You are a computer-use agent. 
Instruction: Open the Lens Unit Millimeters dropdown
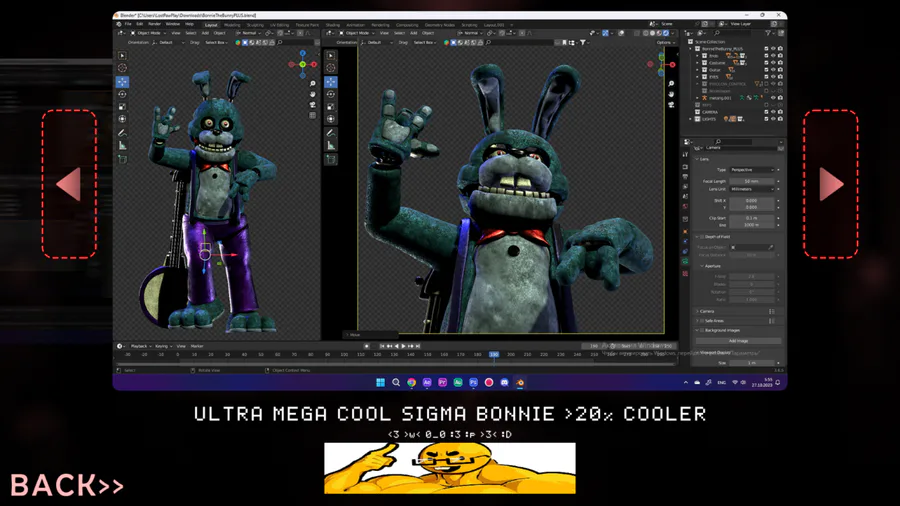pos(752,189)
